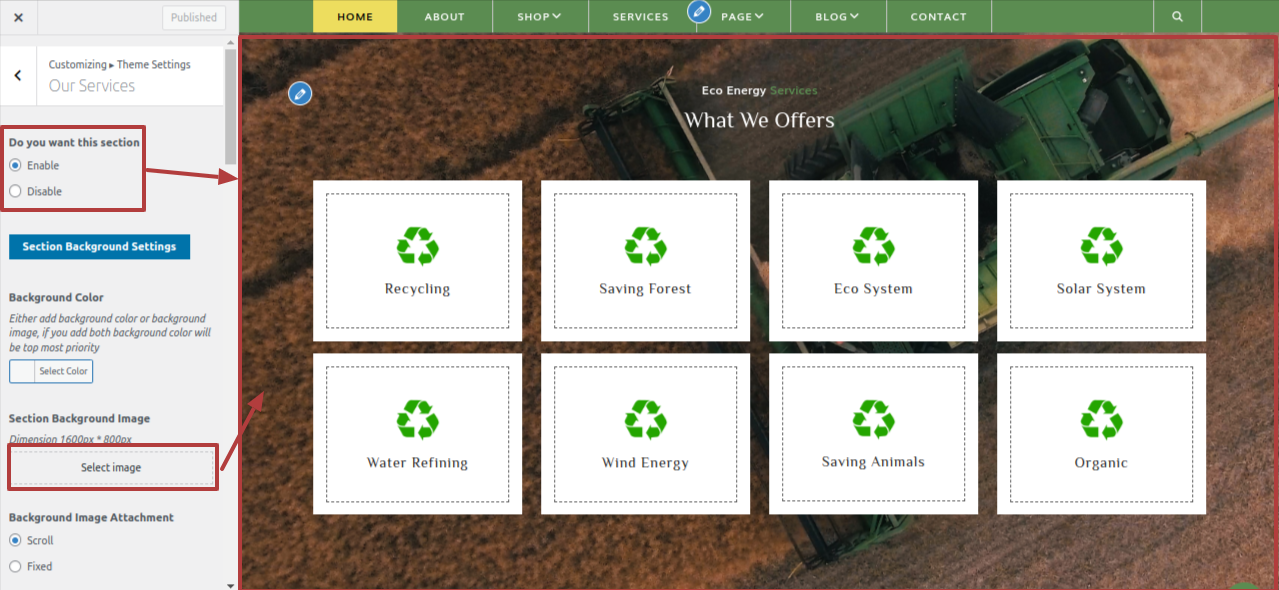Click the sidebar scrollbar down arrow
The height and width of the screenshot is (590, 1279).
(231, 584)
